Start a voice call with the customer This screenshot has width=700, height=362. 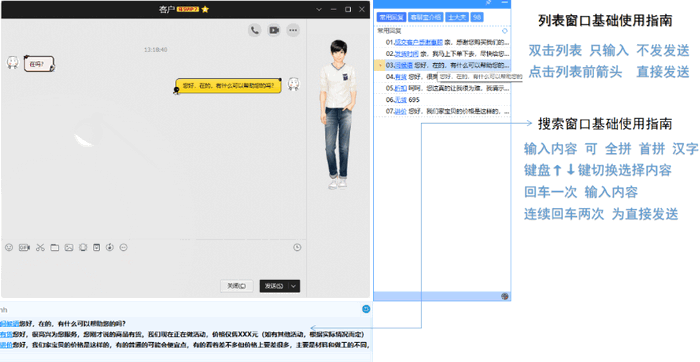coord(254,30)
